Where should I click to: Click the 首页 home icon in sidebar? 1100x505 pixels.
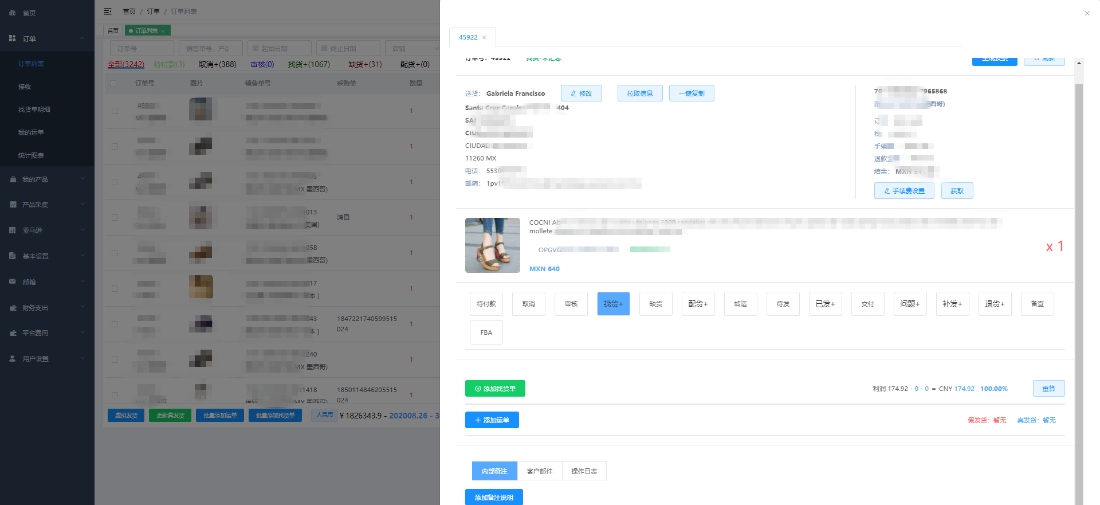(13, 12)
